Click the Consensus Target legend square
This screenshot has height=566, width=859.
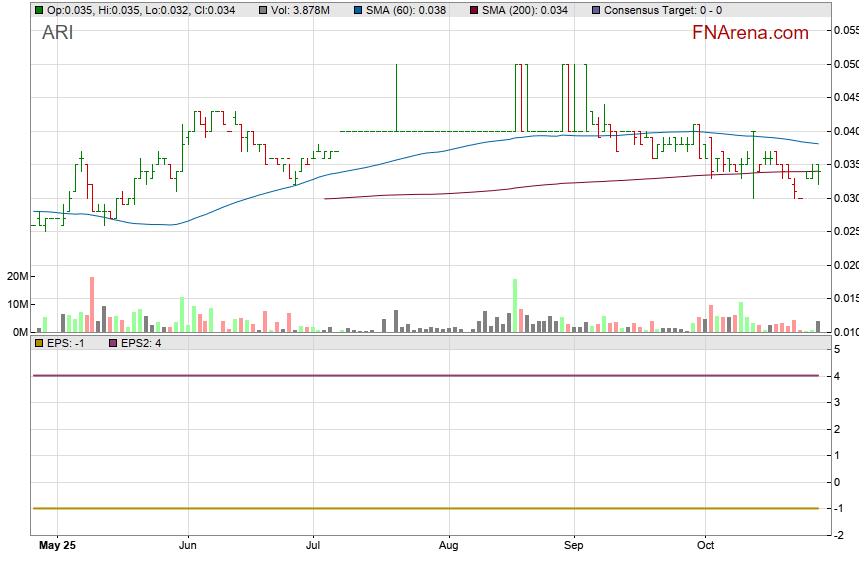[x=597, y=9]
